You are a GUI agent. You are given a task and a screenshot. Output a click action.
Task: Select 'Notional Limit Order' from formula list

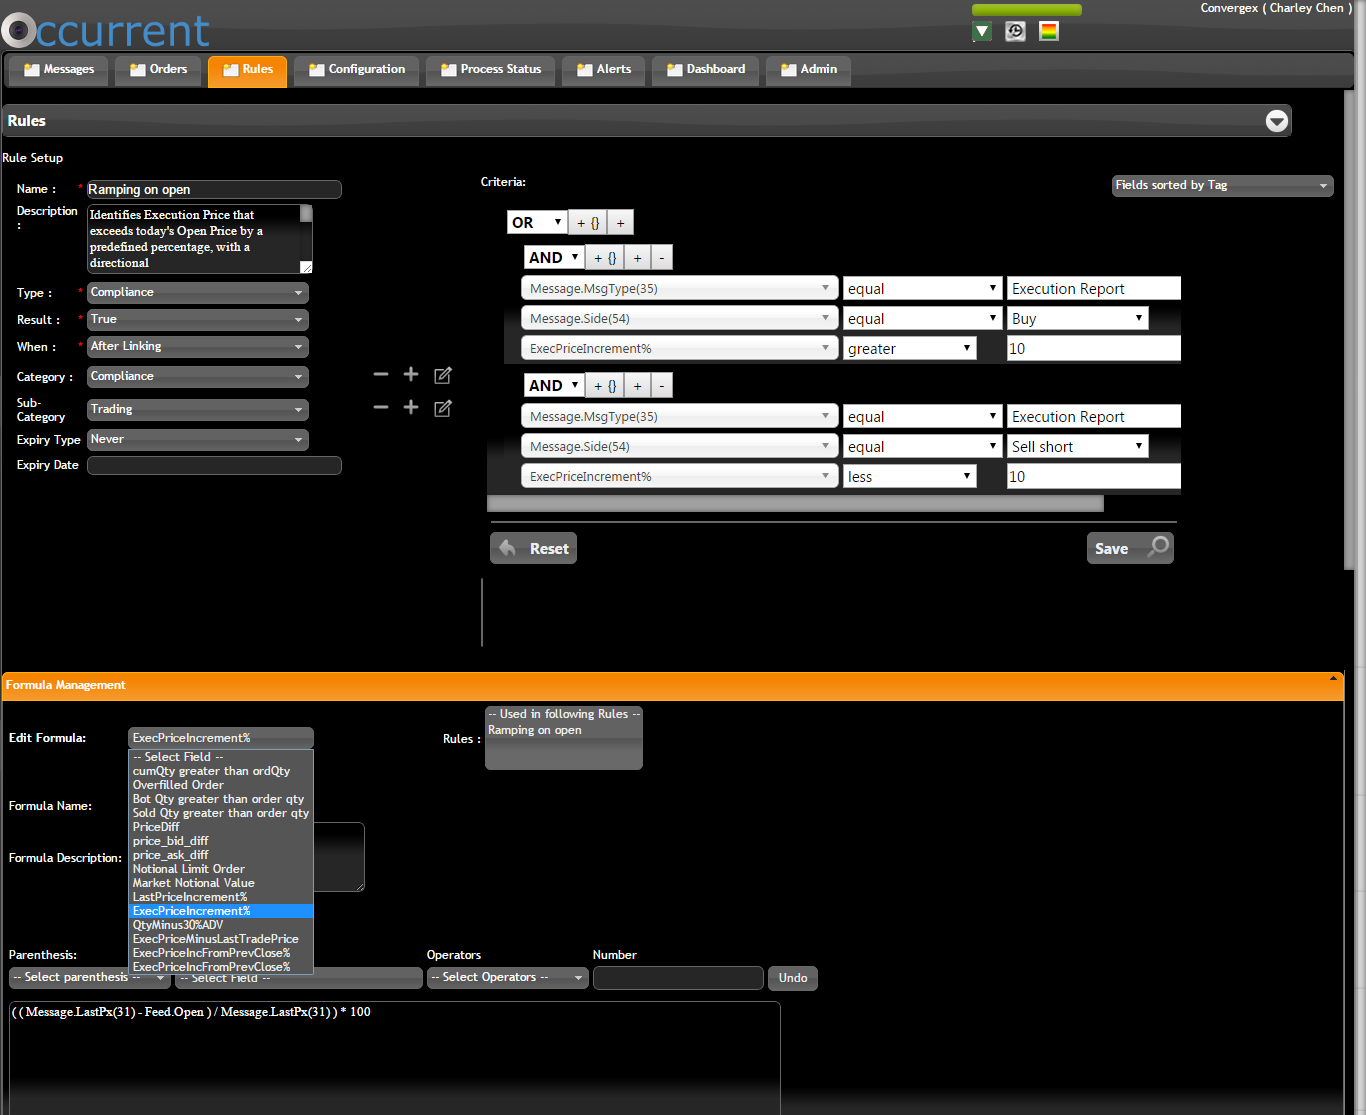[189, 869]
